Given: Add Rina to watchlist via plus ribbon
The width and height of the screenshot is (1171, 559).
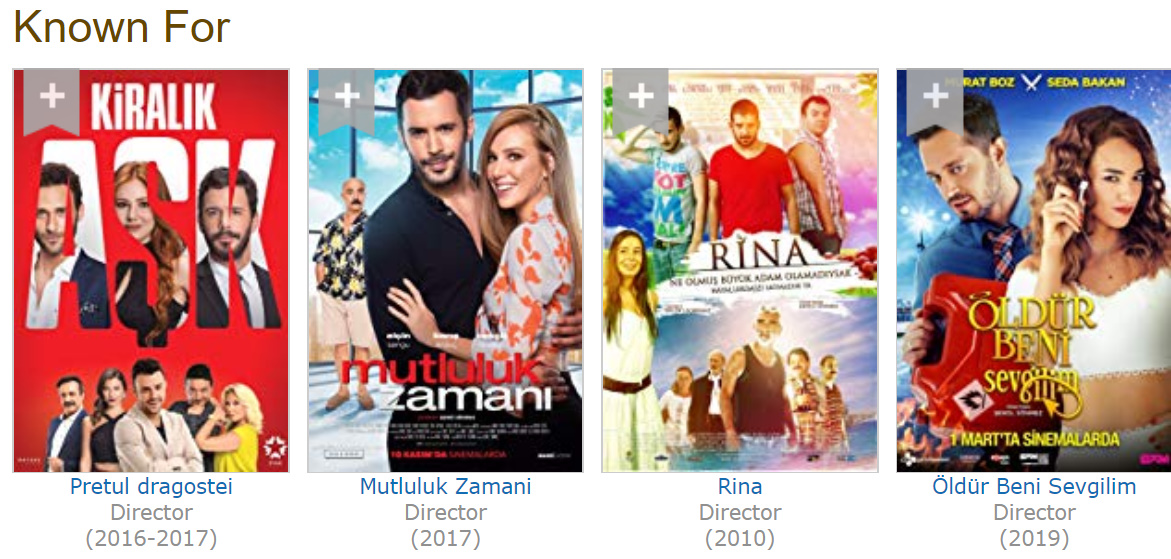Looking at the screenshot, I should pos(641,101).
